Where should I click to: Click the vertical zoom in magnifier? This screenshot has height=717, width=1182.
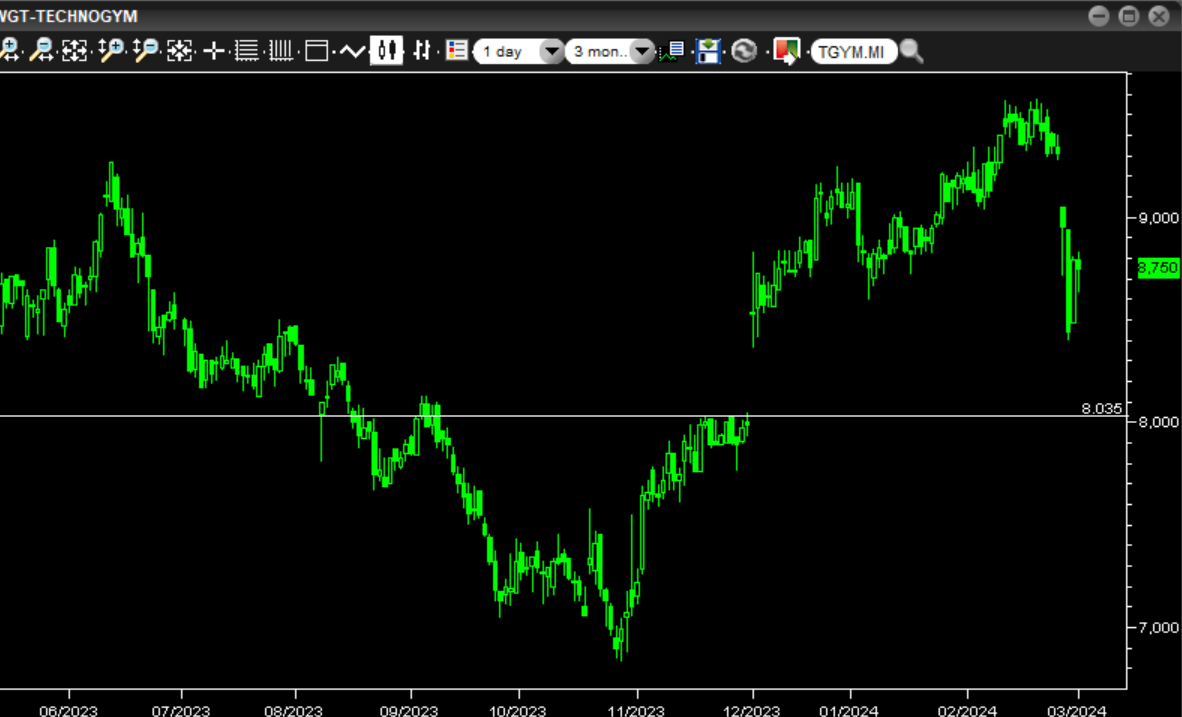tap(111, 51)
